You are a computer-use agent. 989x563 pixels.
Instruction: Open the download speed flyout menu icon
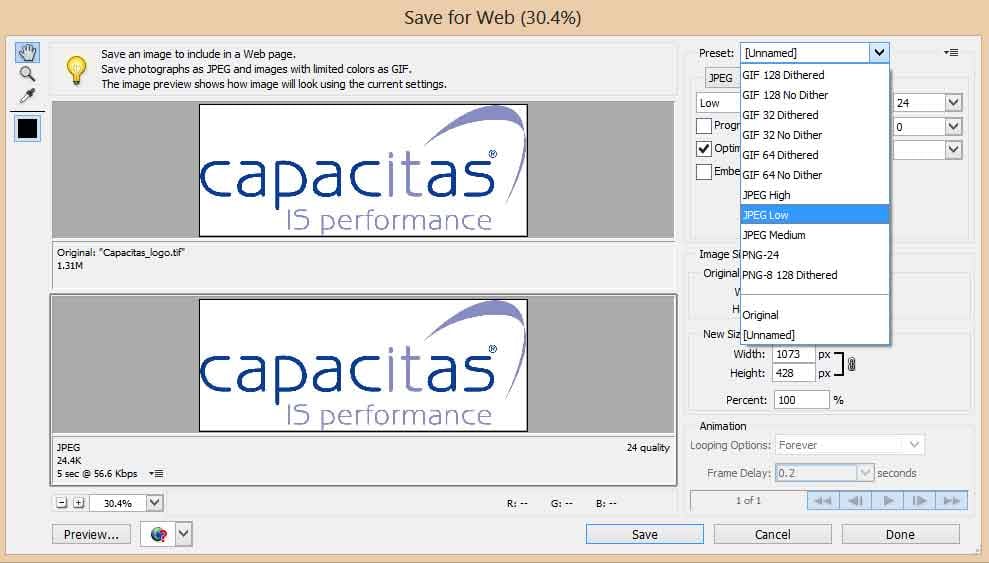[x=156, y=473]
